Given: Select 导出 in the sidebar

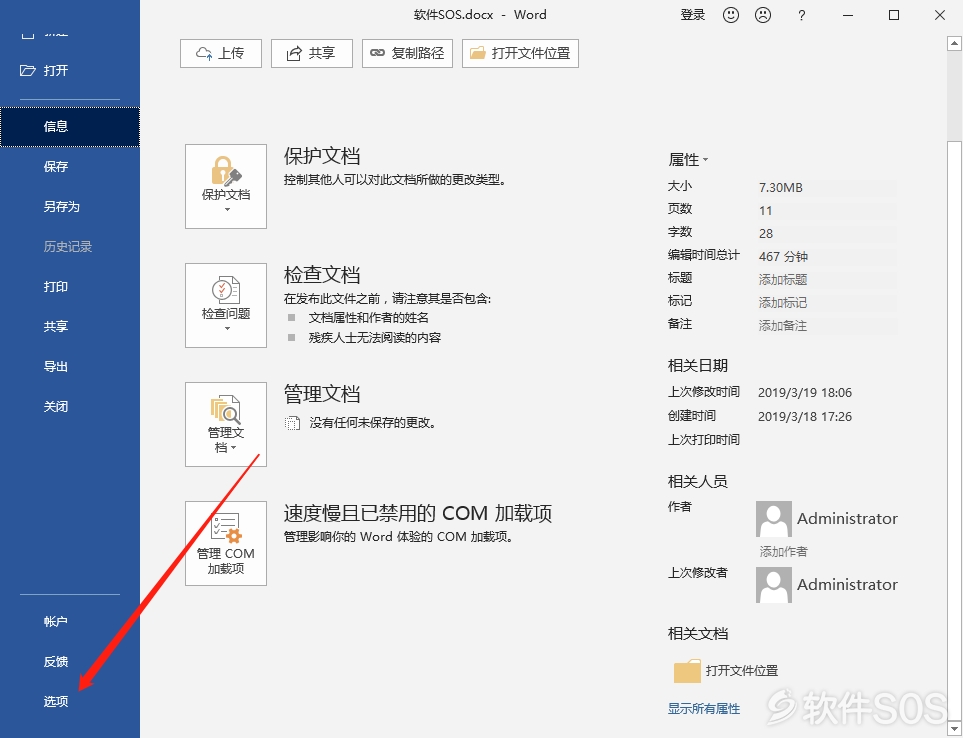Looking at the screenshot, I should [x=70, y=367].
